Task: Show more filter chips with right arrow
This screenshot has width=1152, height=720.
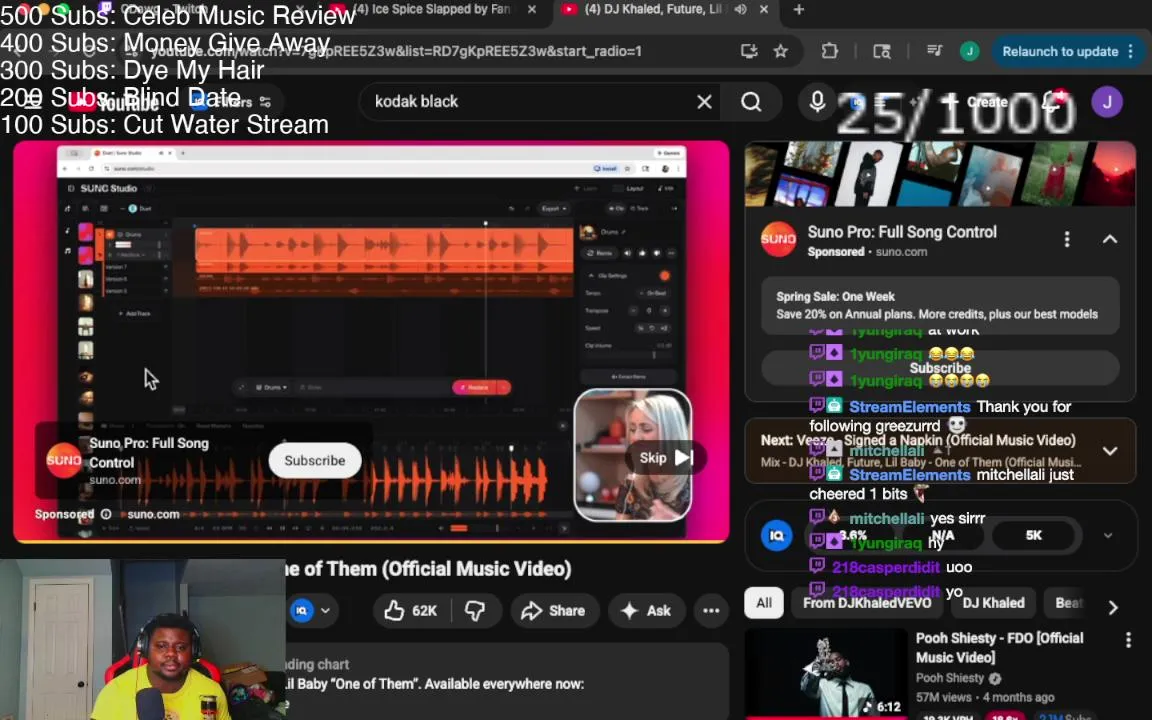Action: pos(1113,607)
